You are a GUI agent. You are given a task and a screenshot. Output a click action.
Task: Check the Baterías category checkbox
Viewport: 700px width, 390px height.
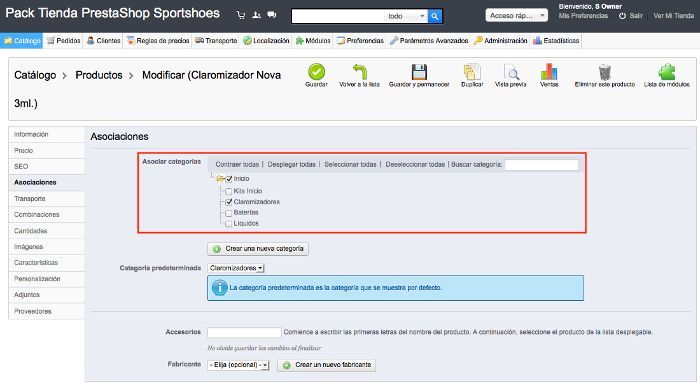(x=229, y=213)
